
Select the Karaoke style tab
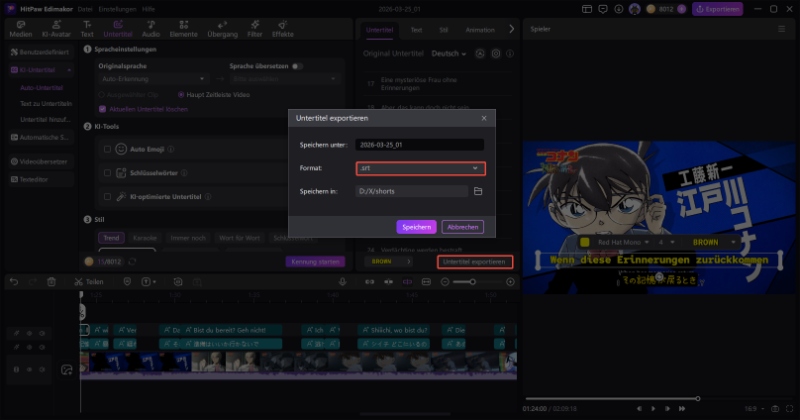coord(144,238)
